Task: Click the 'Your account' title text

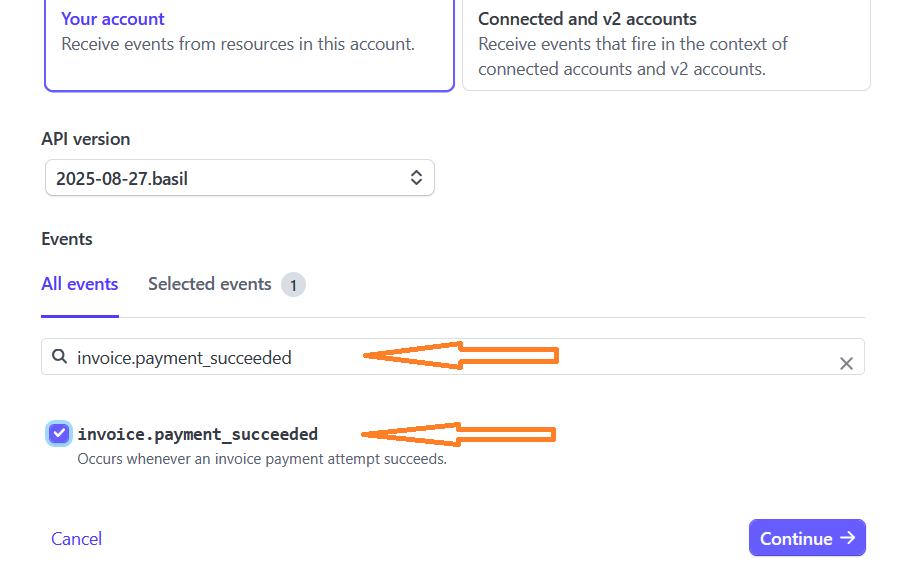Action: pos(113,19)
